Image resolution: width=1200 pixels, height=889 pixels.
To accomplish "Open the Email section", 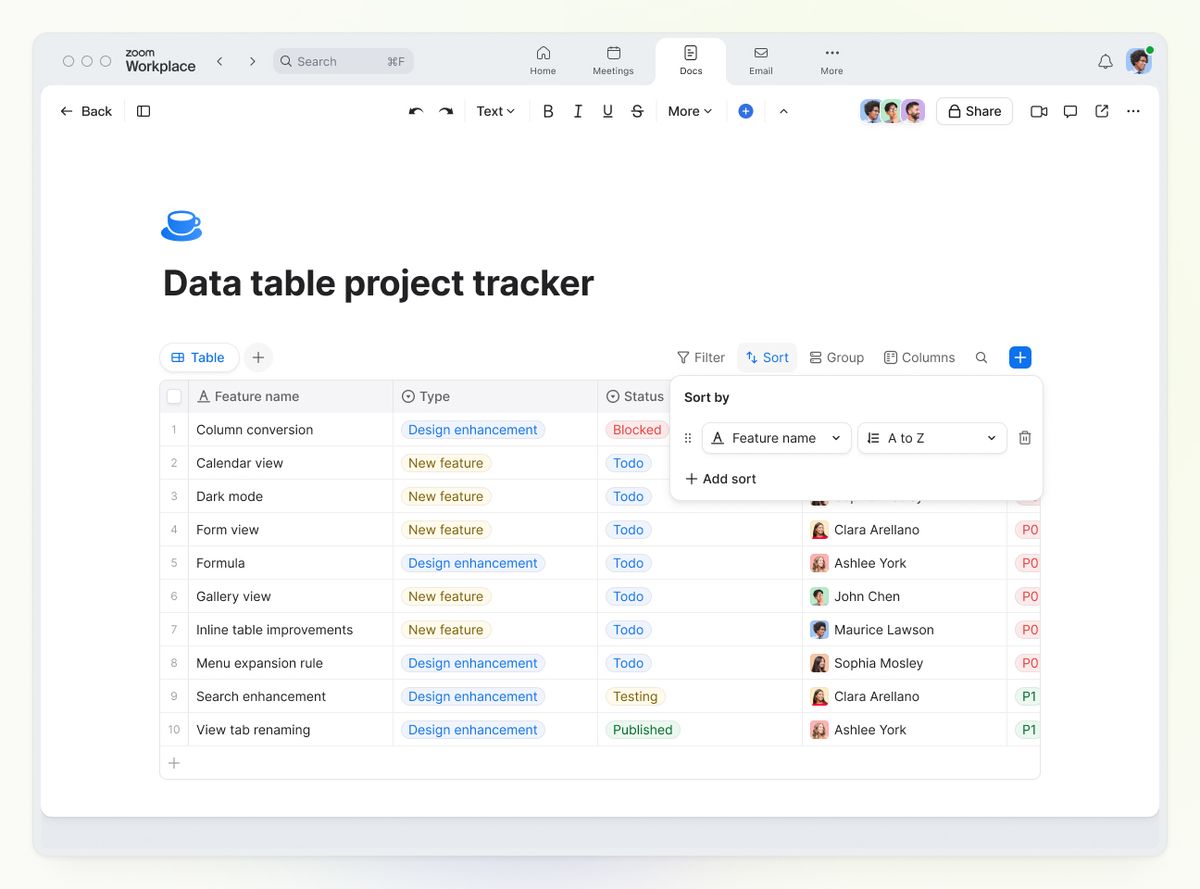I will coord(761,61).
